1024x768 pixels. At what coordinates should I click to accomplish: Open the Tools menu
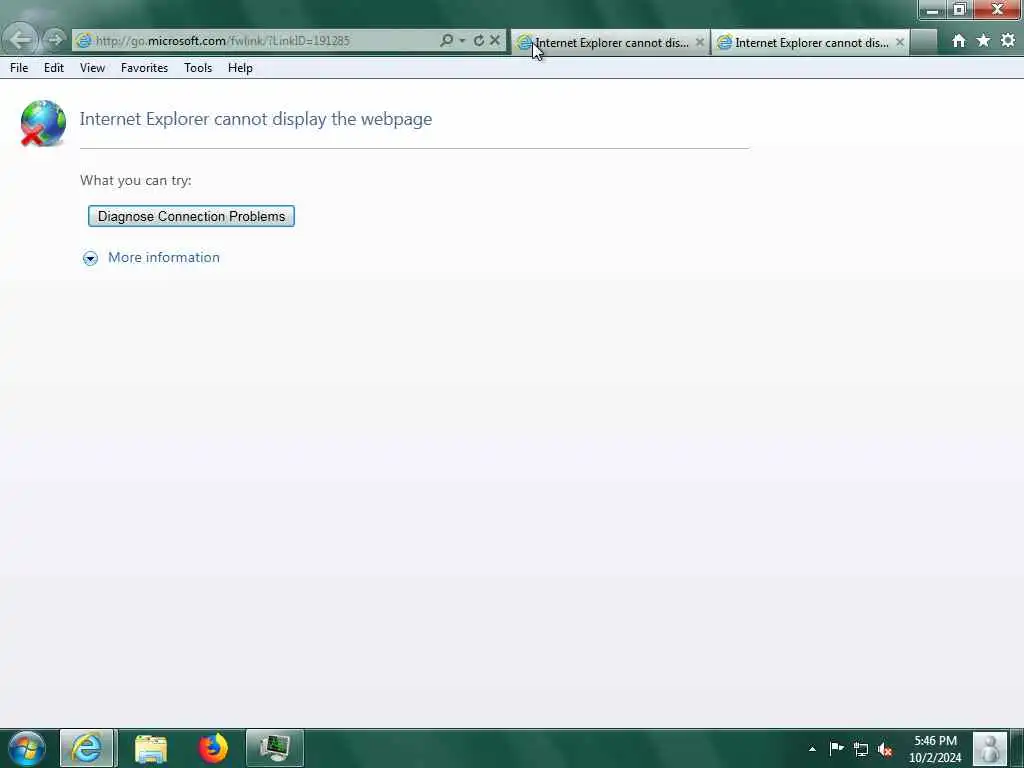(x=198, y=68)
